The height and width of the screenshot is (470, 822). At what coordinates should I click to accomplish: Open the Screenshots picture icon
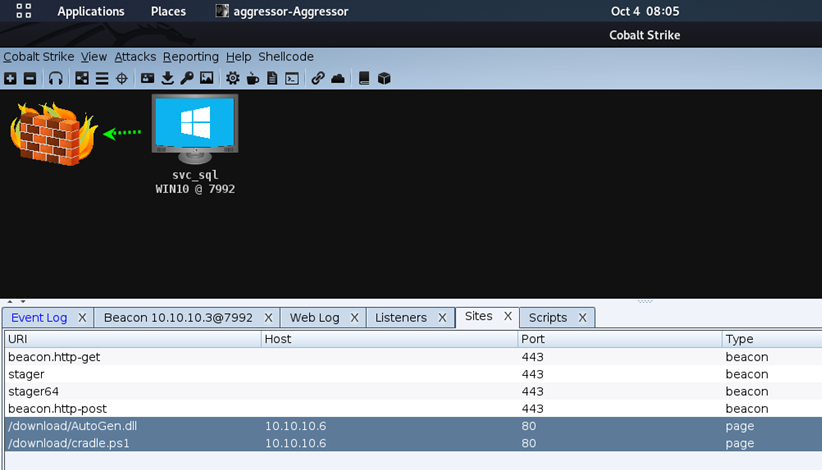207,78
